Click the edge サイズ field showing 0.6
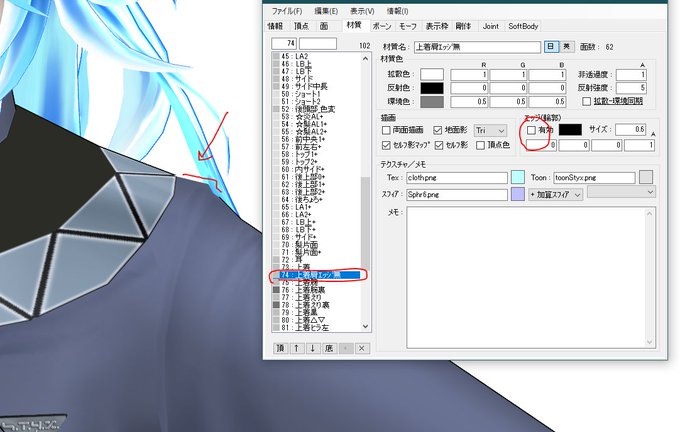The height and width of the screenshot is (432, 680). tap(631, 129)
